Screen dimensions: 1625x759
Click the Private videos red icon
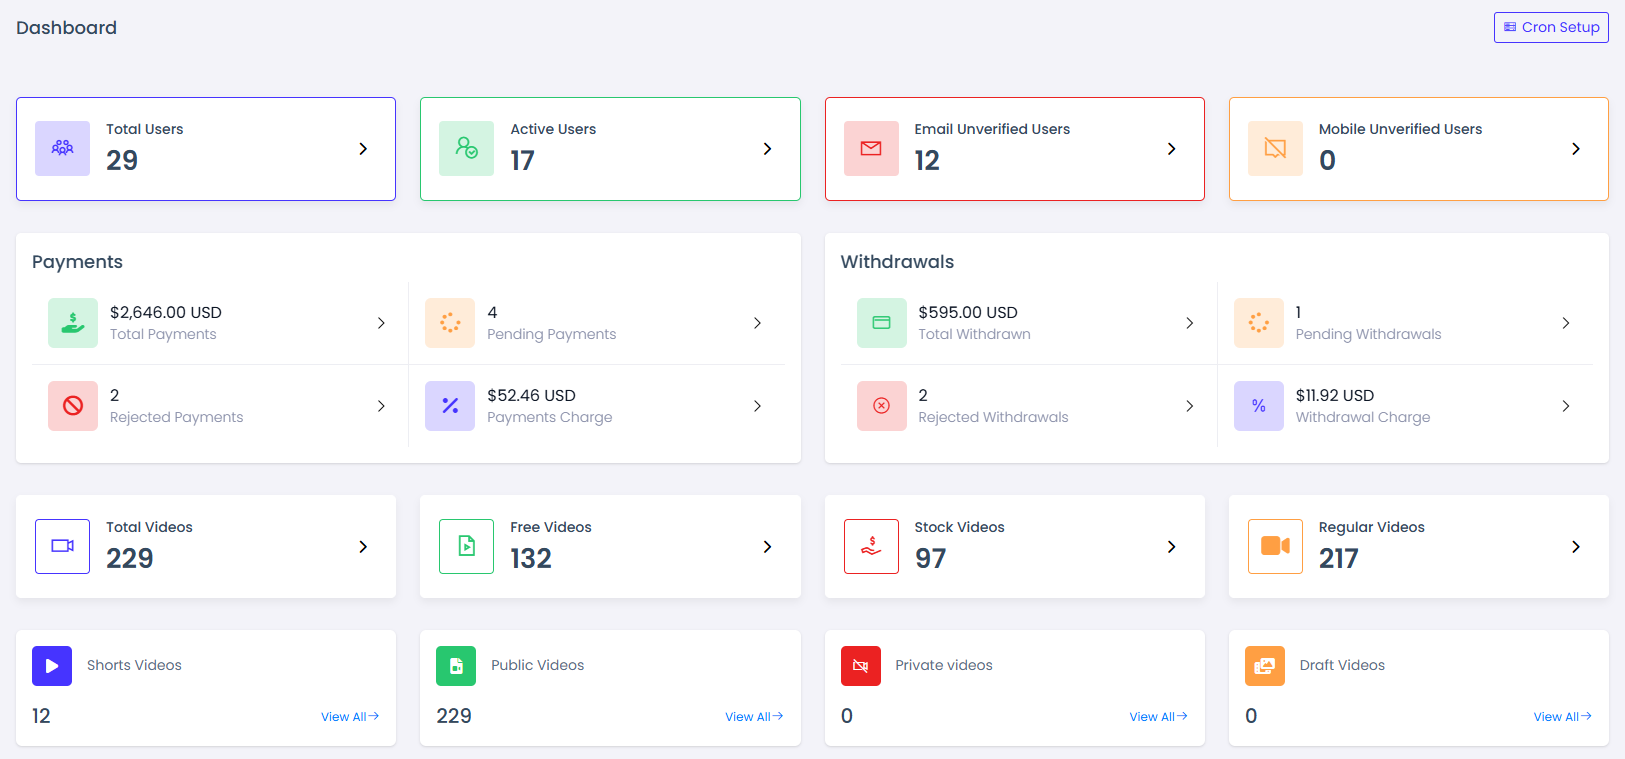coord(860,666)
